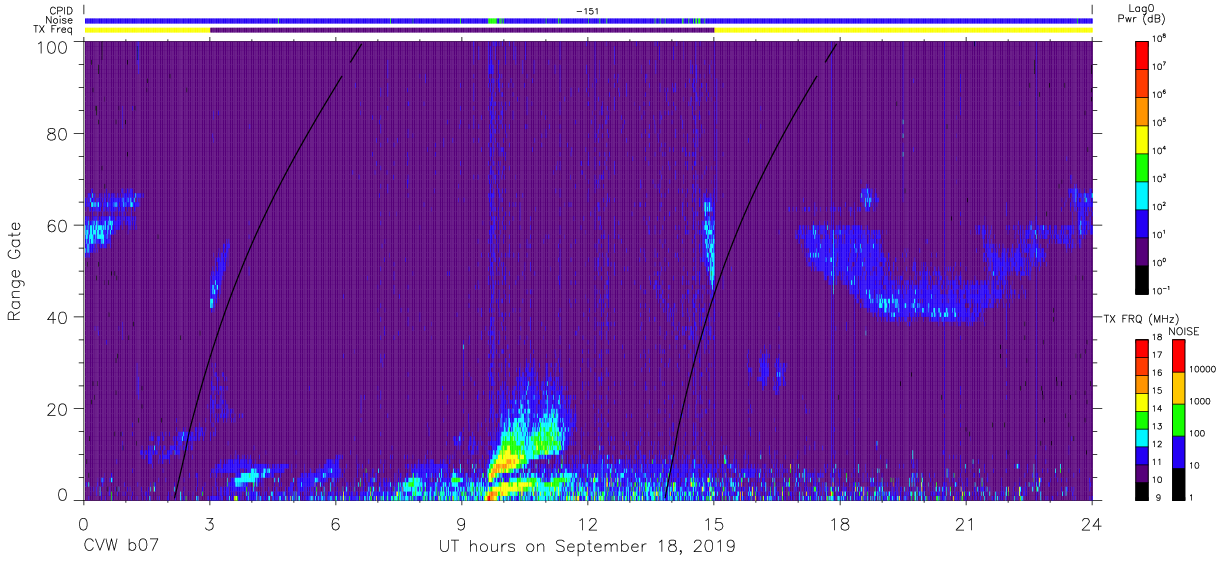Screen dimensions: 1228x567
Task: Click the x-axis tick label '18'
Action: pyautogui.click(x=839, y=524)
